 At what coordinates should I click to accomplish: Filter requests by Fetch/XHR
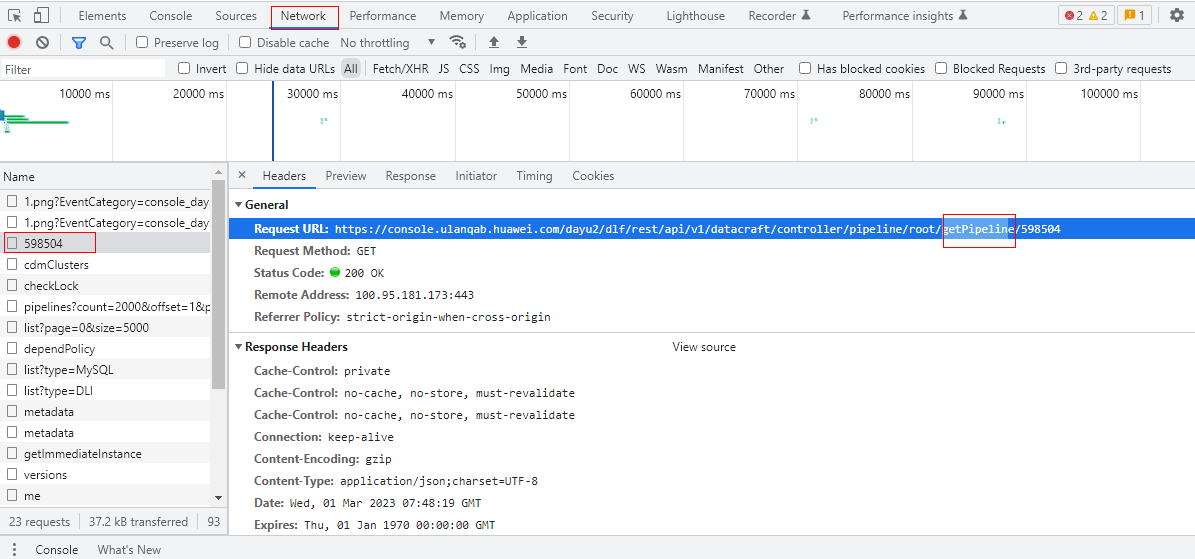pos(400,69)
